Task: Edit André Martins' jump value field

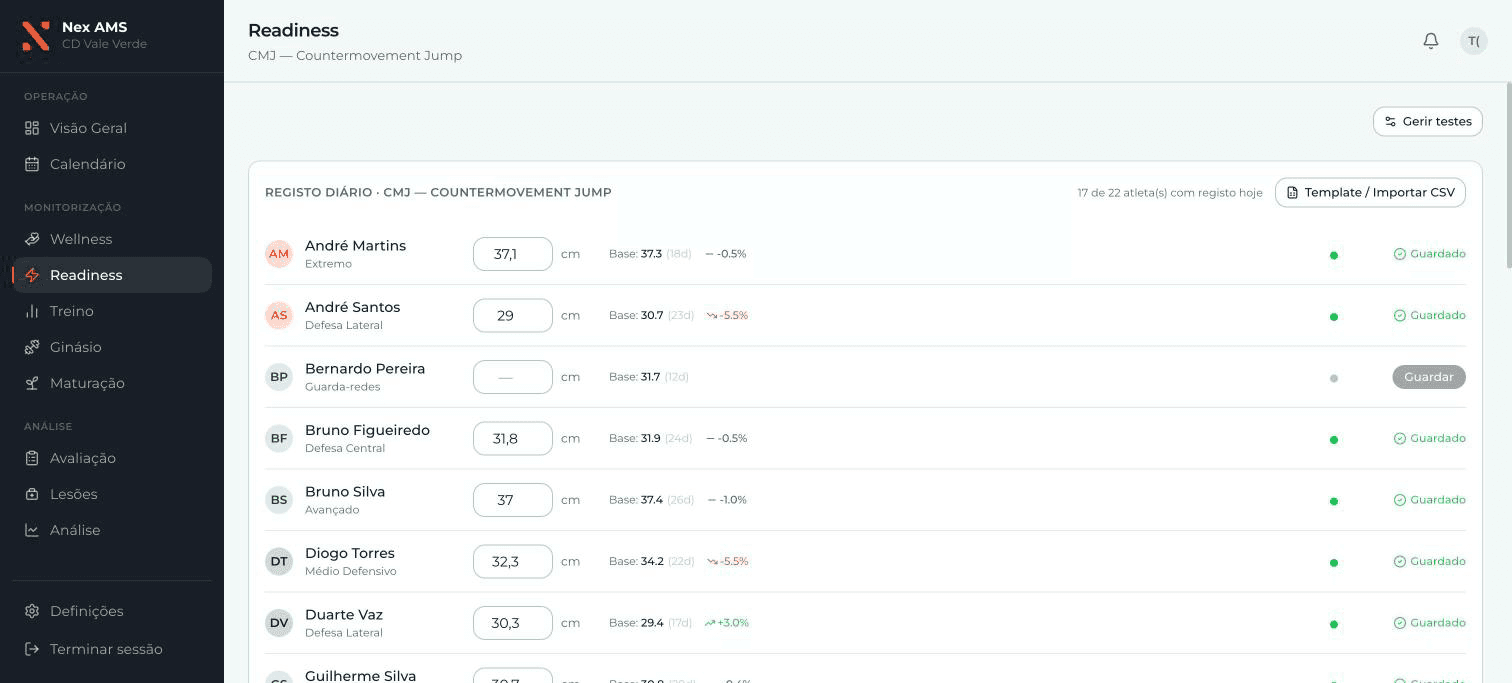Action: (x=513, y=254)
